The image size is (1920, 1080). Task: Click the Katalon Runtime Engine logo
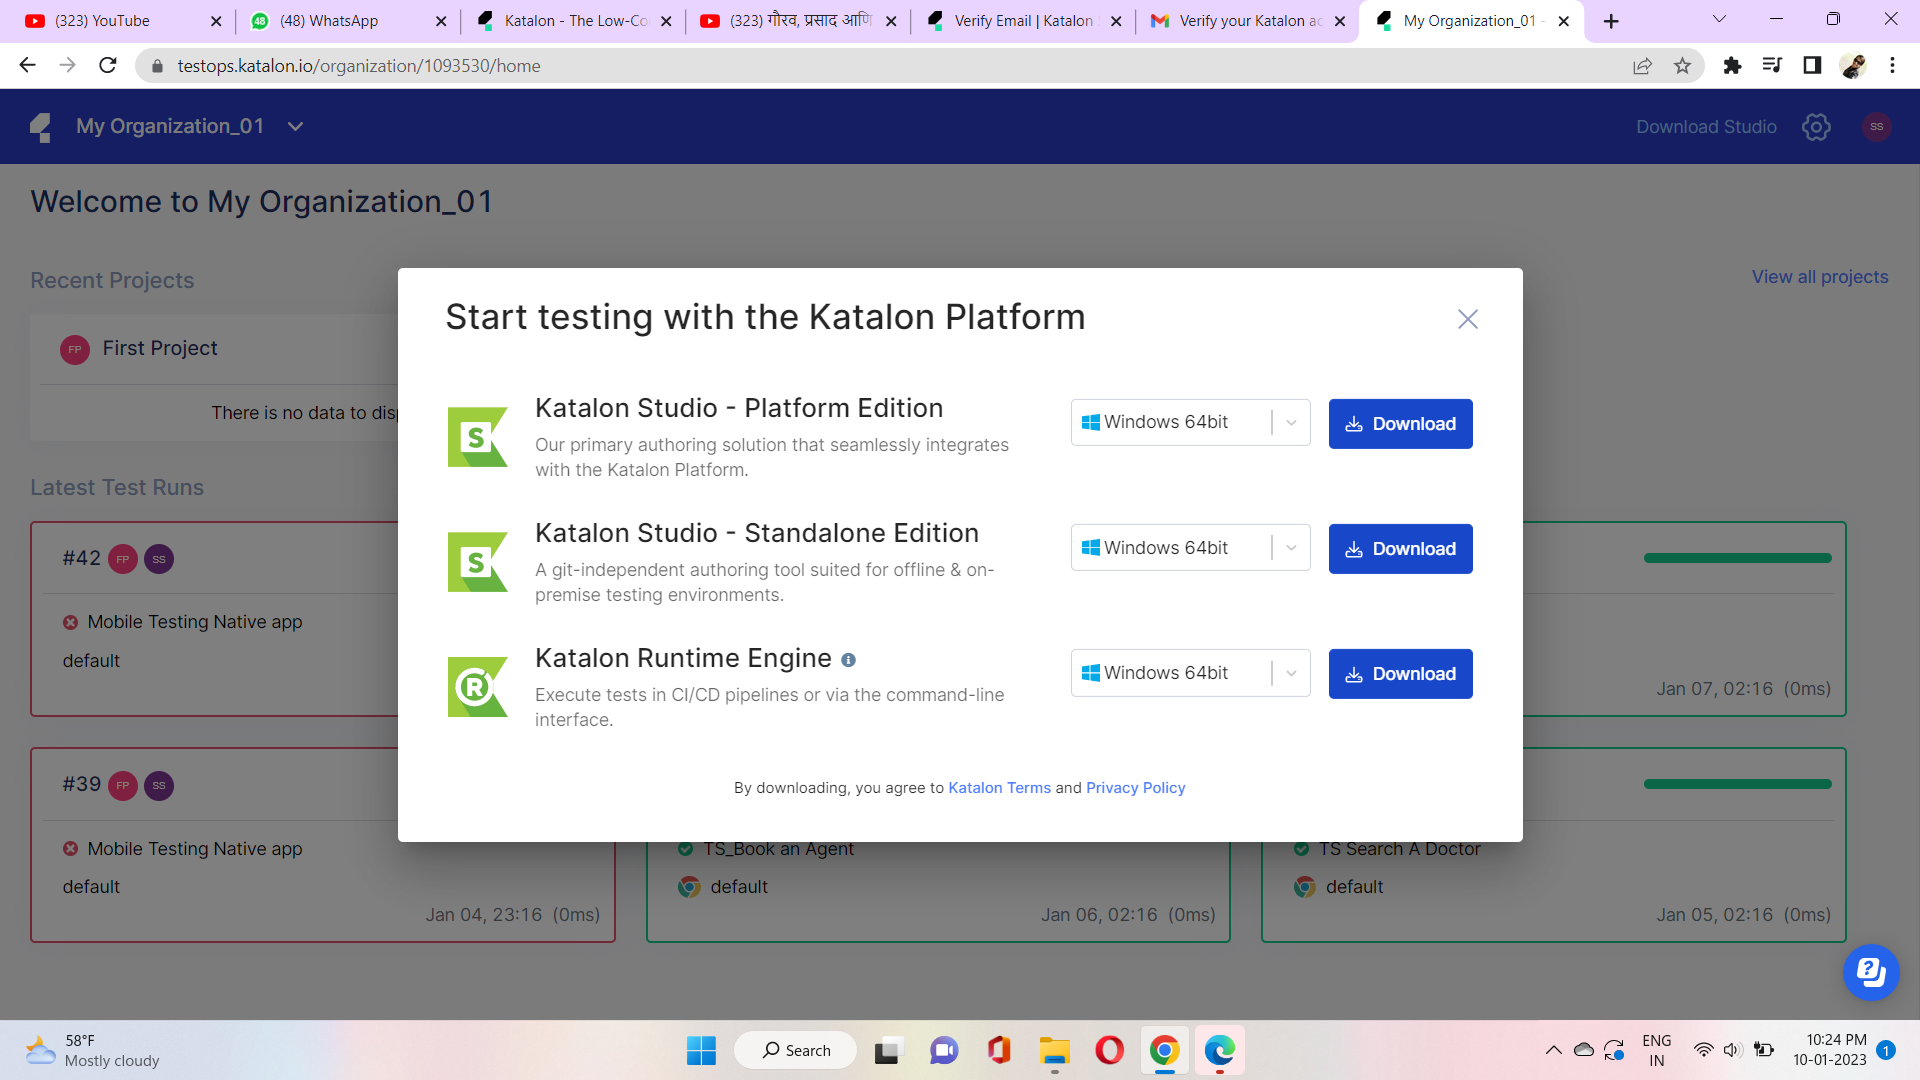point(477,687)
